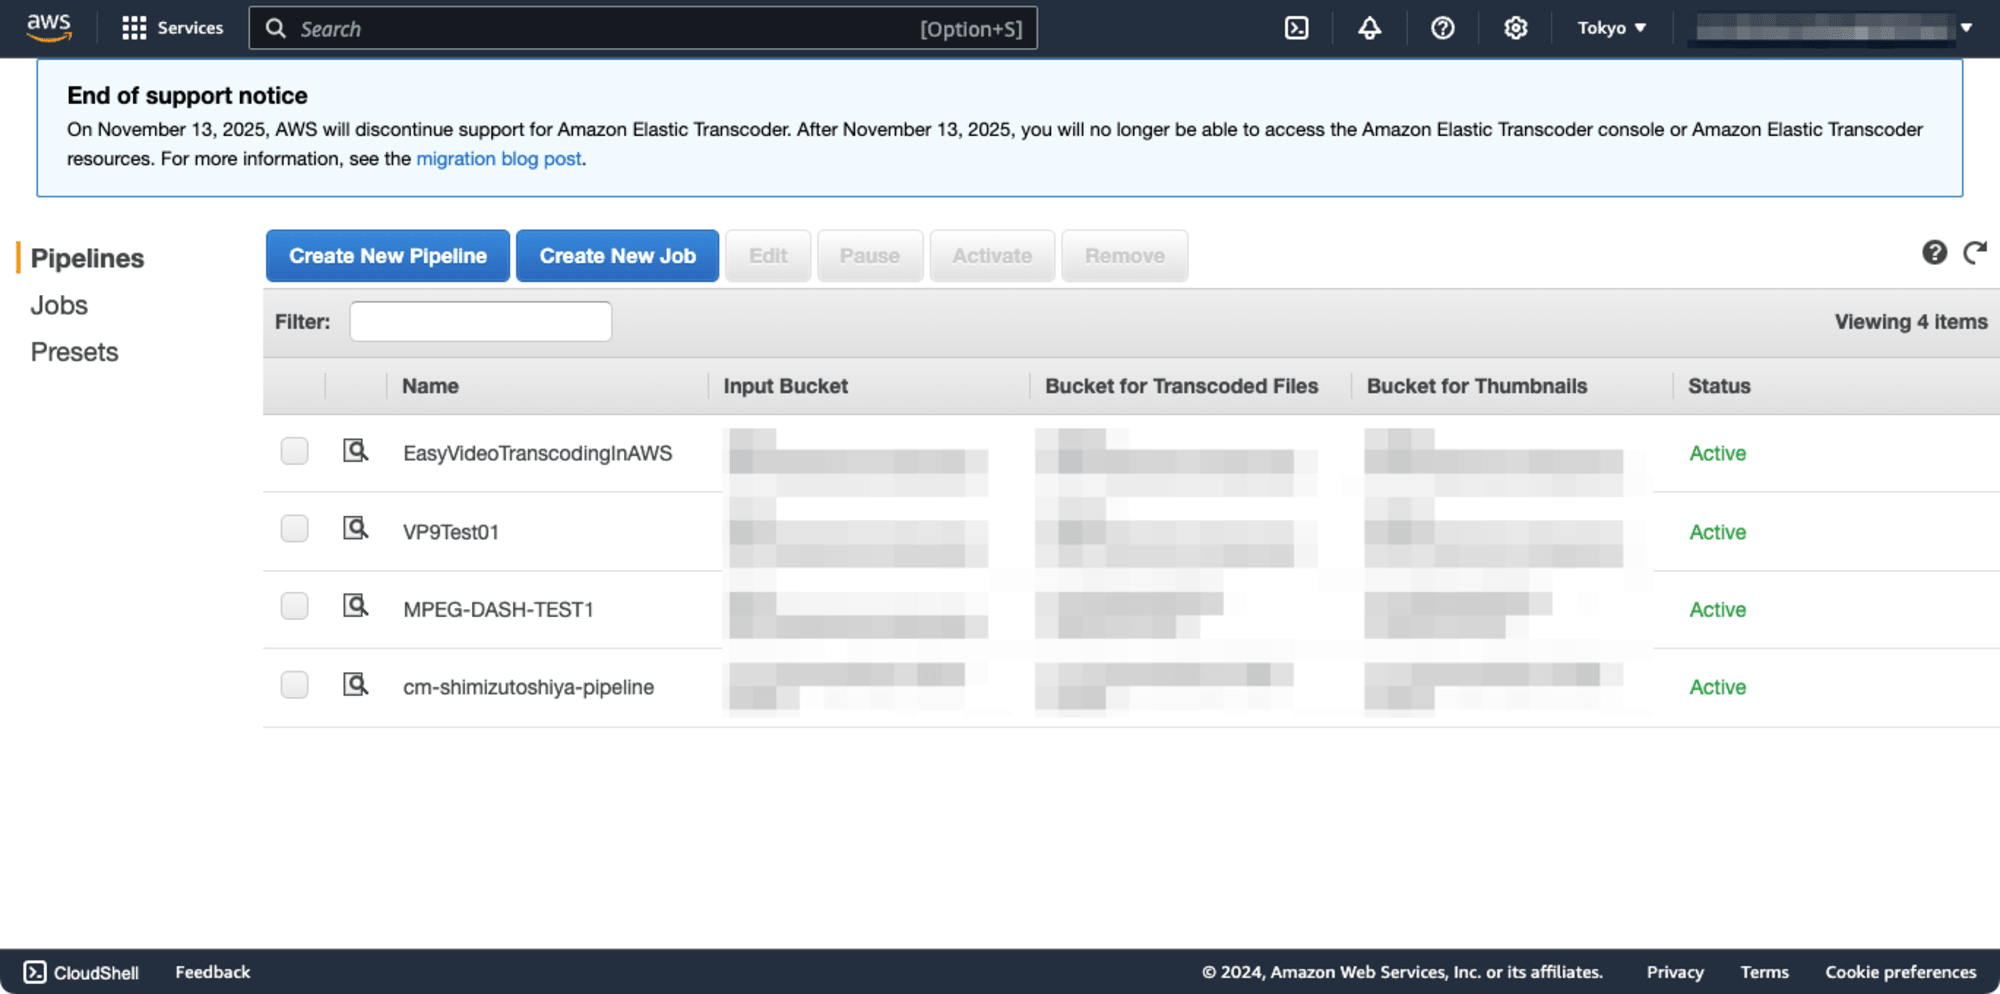Click the AWS logo home icon
The width and height of the screenshot is (2000, 994).
click(x=48, y=27)
